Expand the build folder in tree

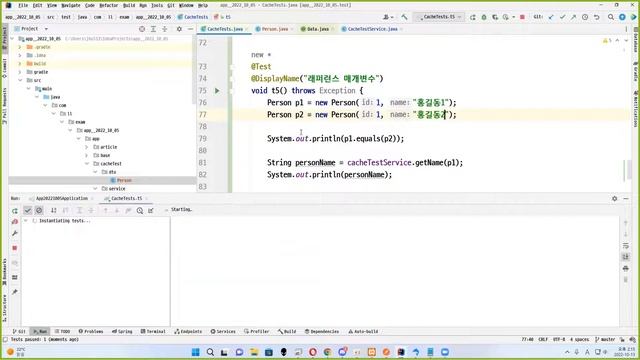point(19,64)
